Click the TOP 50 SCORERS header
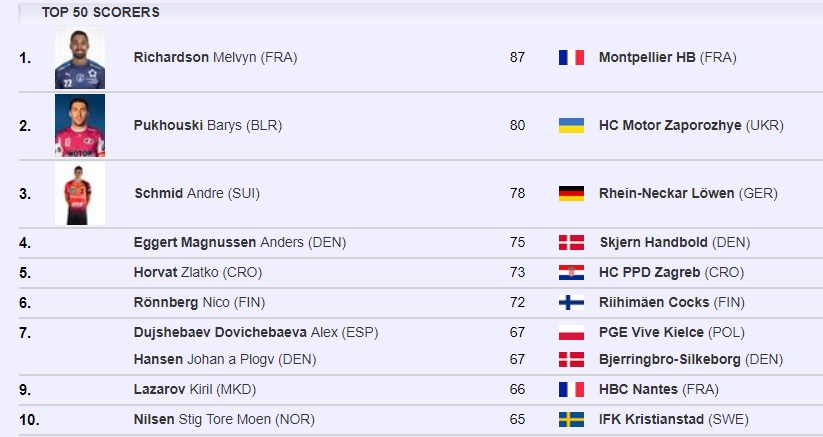Image resolution: width=823 pixels, height=437 pixels. click(100, 13)
